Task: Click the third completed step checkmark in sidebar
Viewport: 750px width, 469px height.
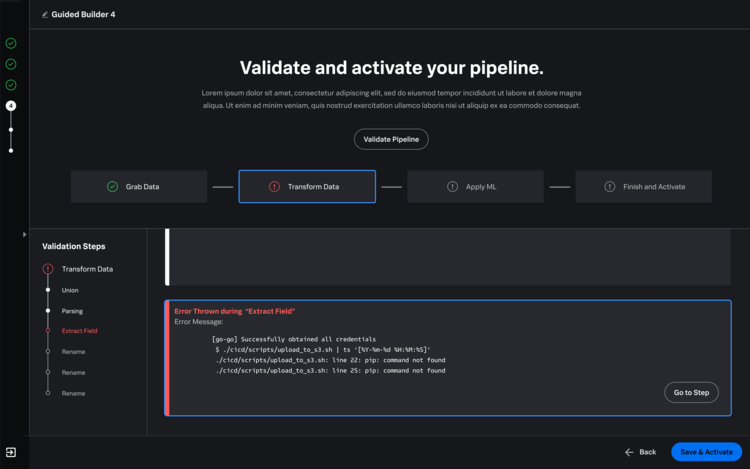Action: point(11,85)
